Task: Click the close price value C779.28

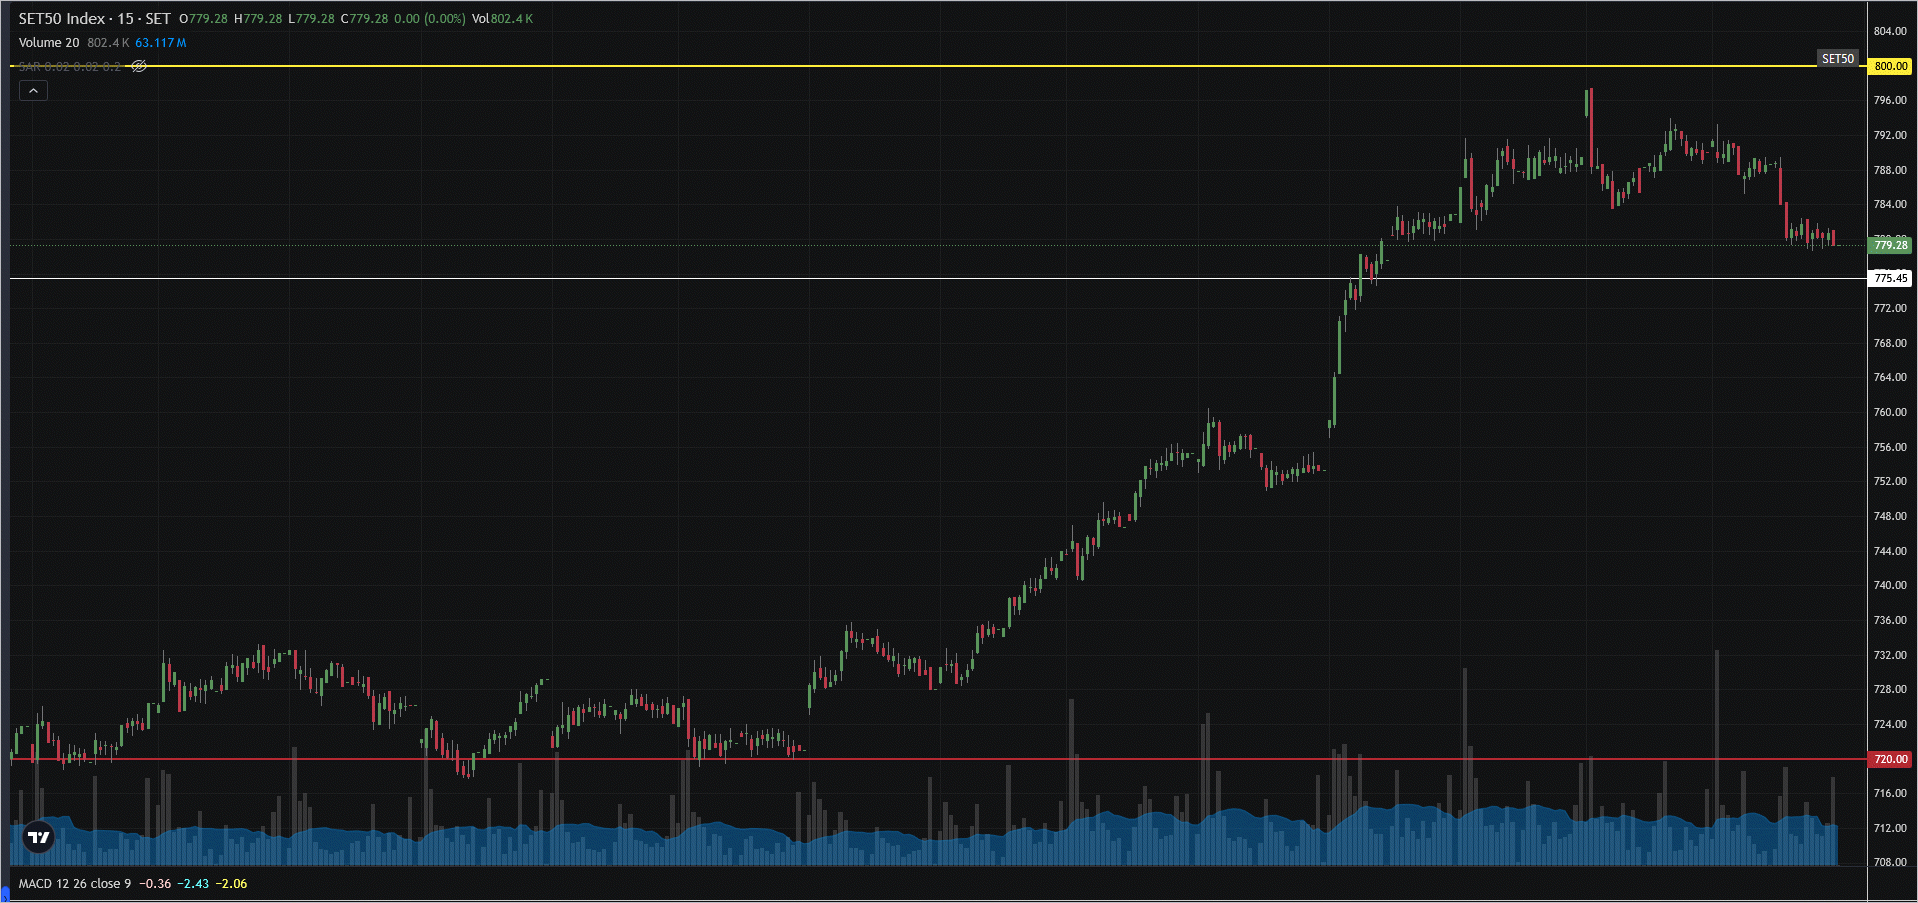Action: coord(364,19)
